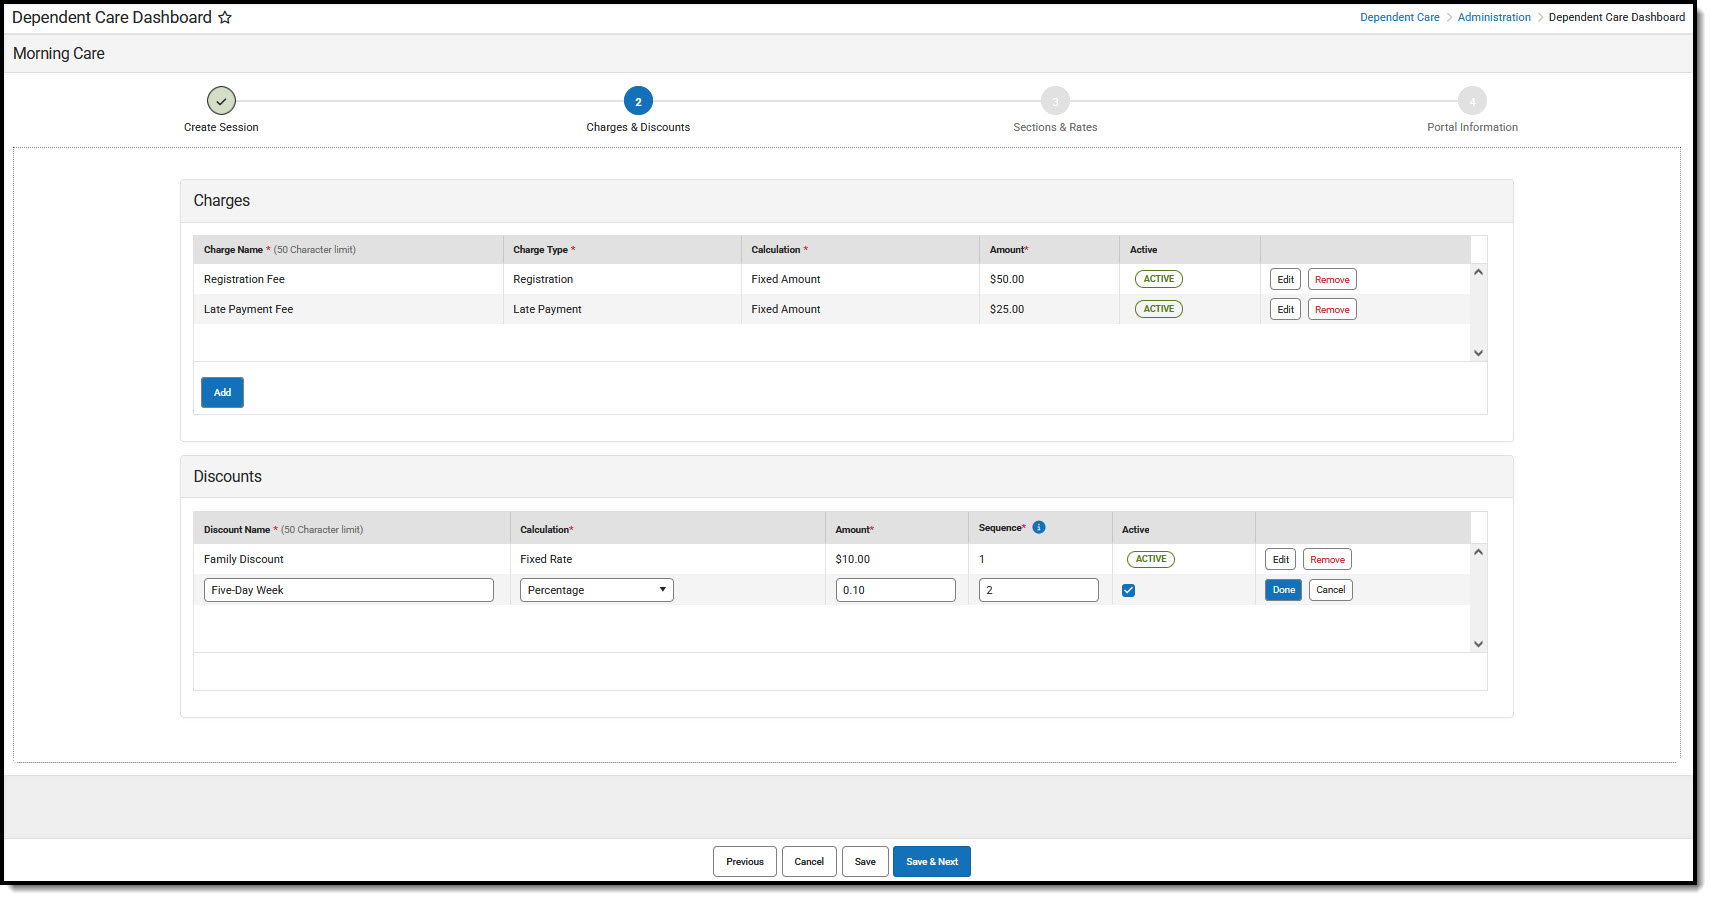
Task: Remove the Registration Fee charge
Action: [1332, 280]
